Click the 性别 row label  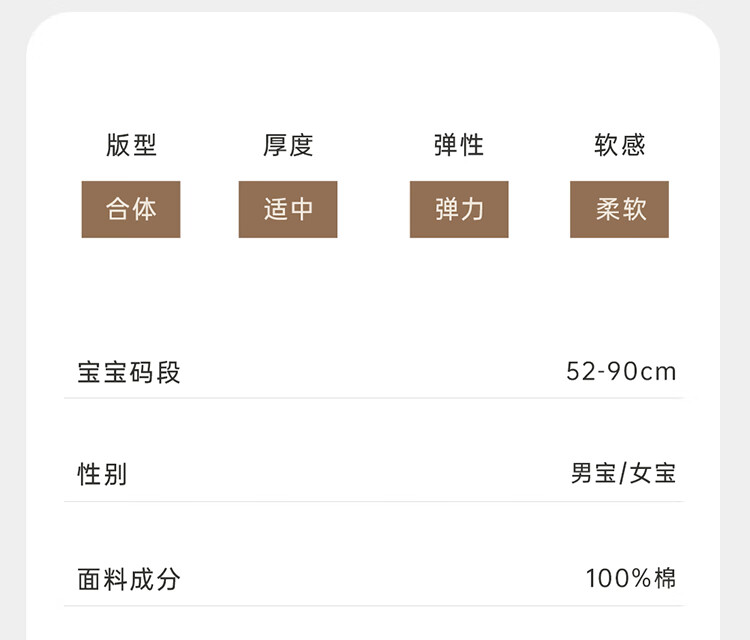point(103,474)
